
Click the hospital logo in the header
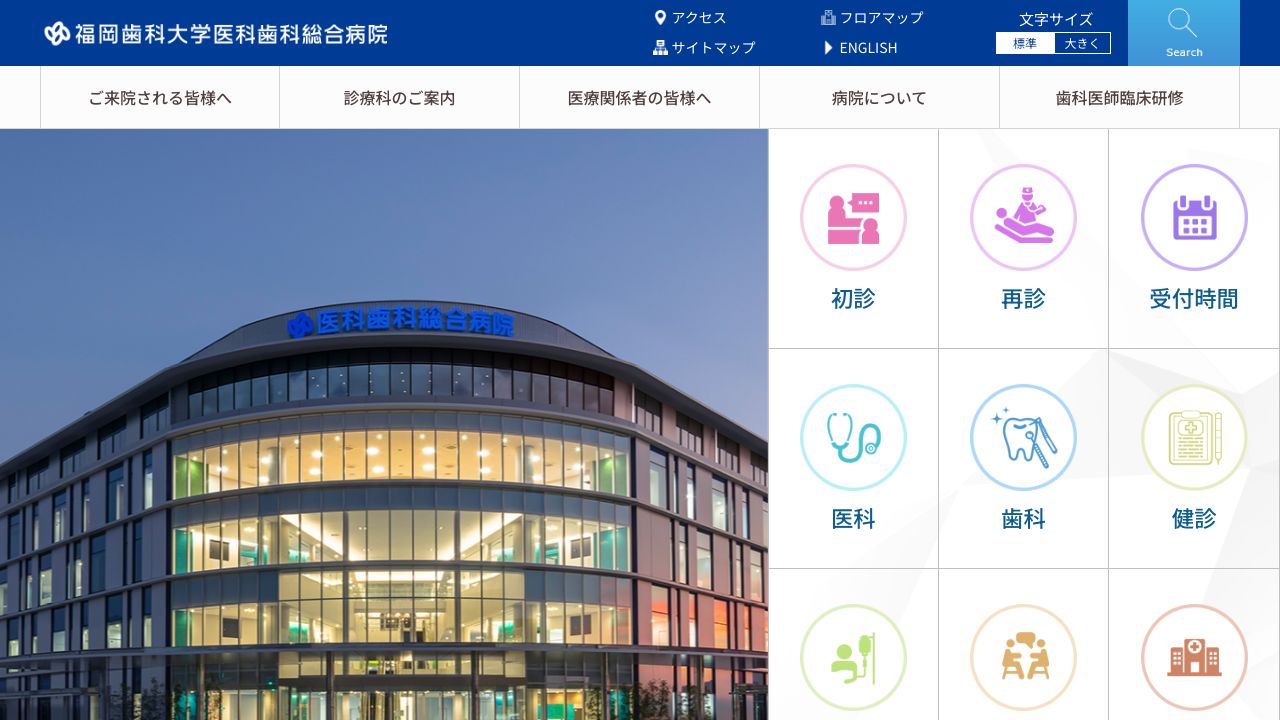(216, 33)
